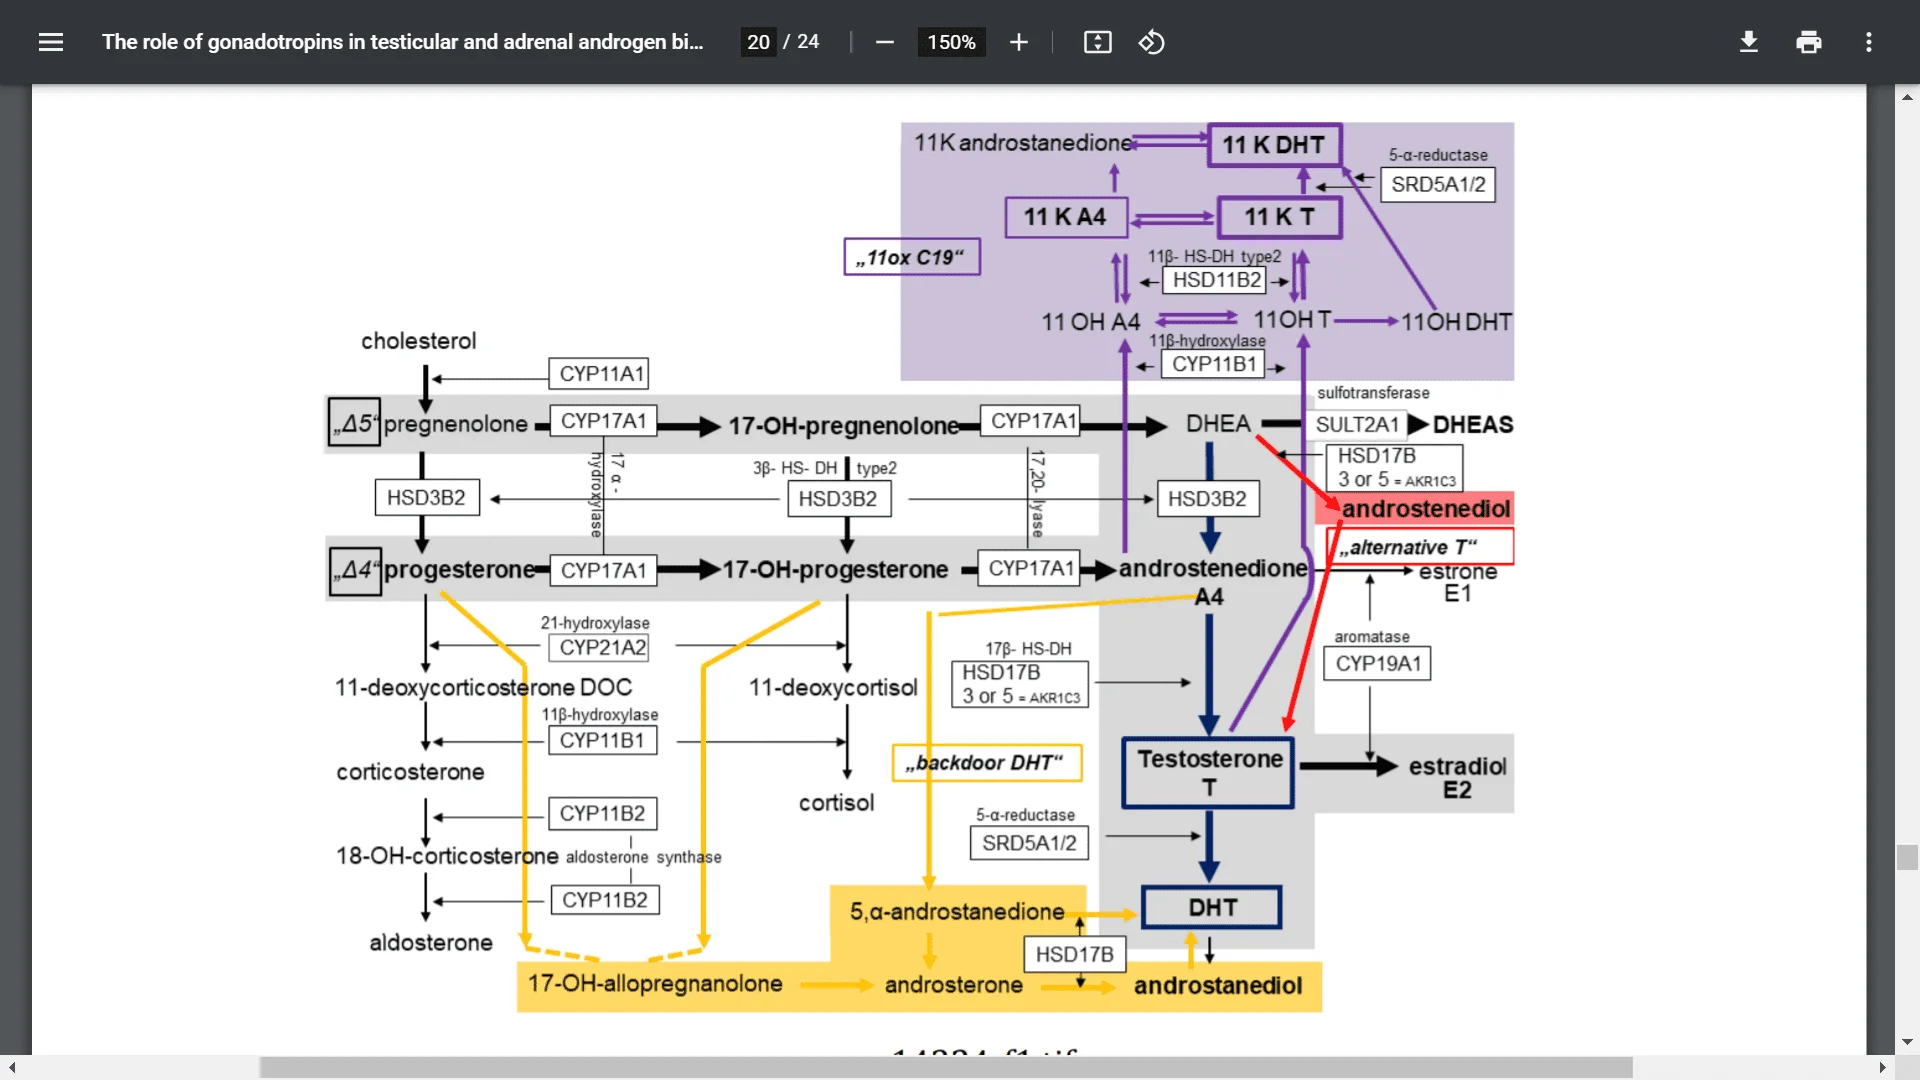Click the horizontal scrollbar thumb
Screen dimensions: 1920x1080
tap(946, 1067)
